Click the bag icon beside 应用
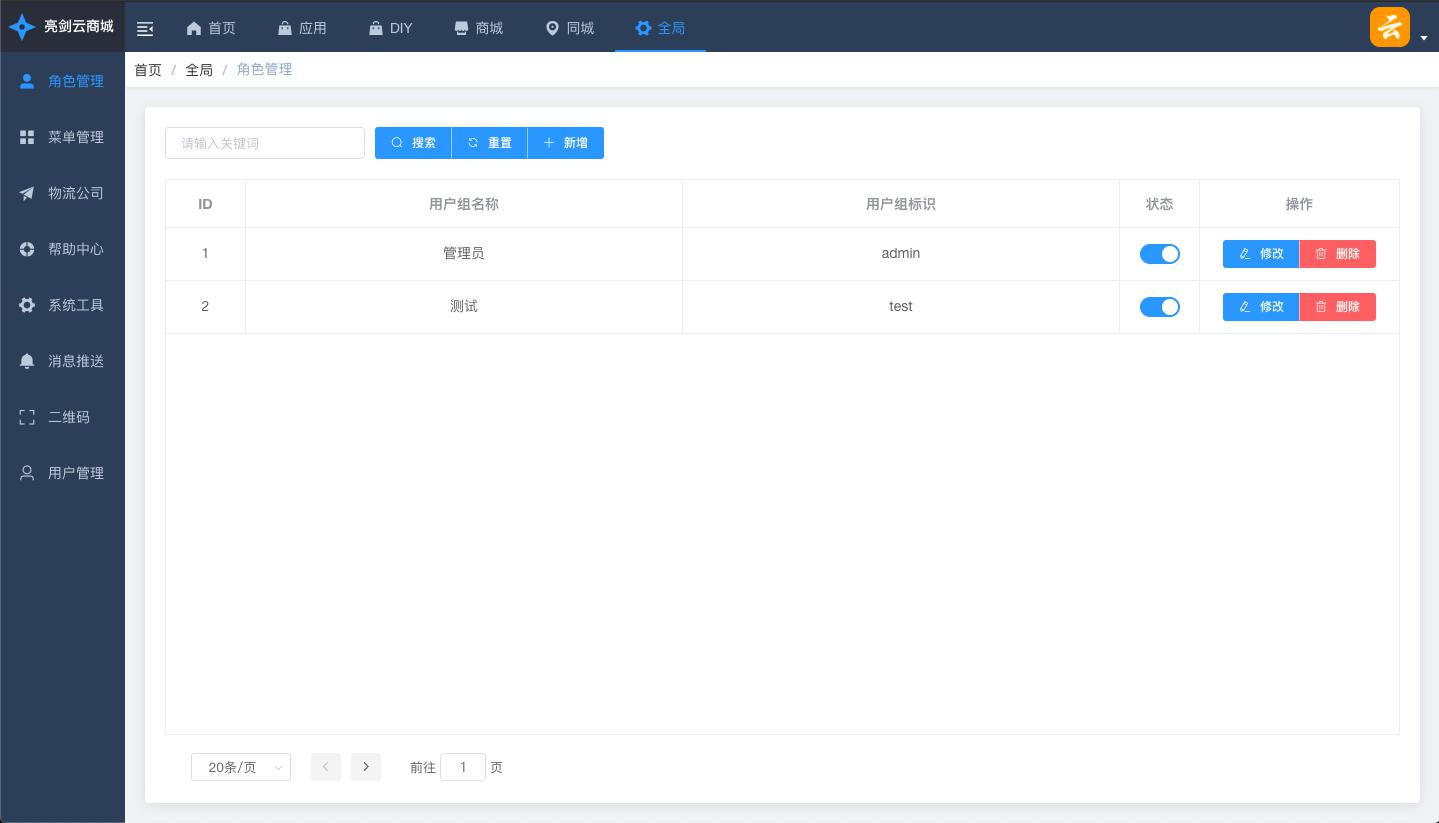The width and height of the screenshot is (1439, 823). [x=285, y=28]
